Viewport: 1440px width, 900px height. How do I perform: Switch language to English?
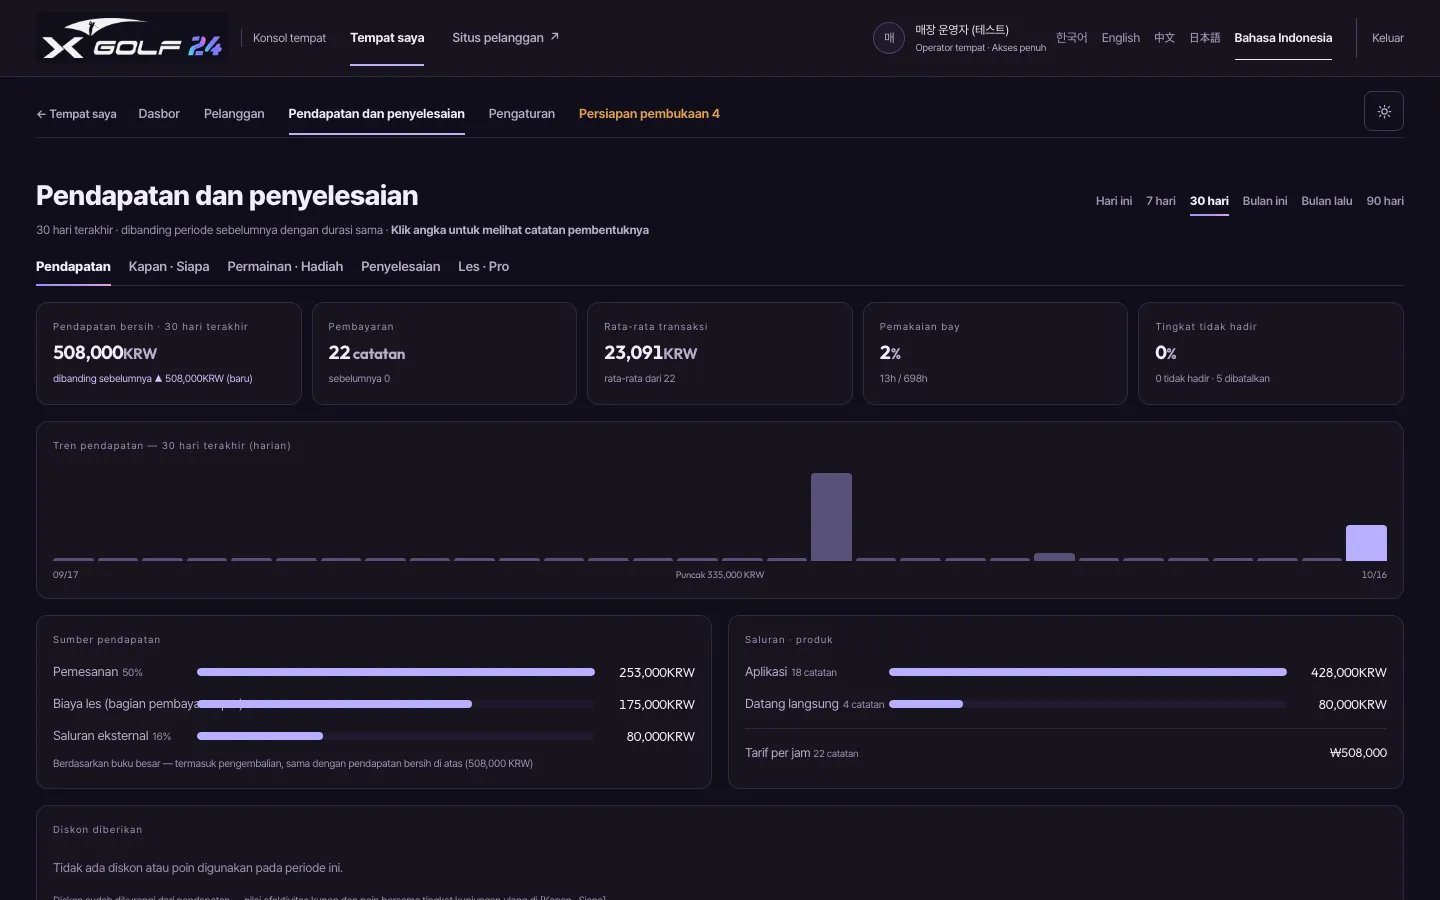pyautogui.click(x=1120, y=38)
